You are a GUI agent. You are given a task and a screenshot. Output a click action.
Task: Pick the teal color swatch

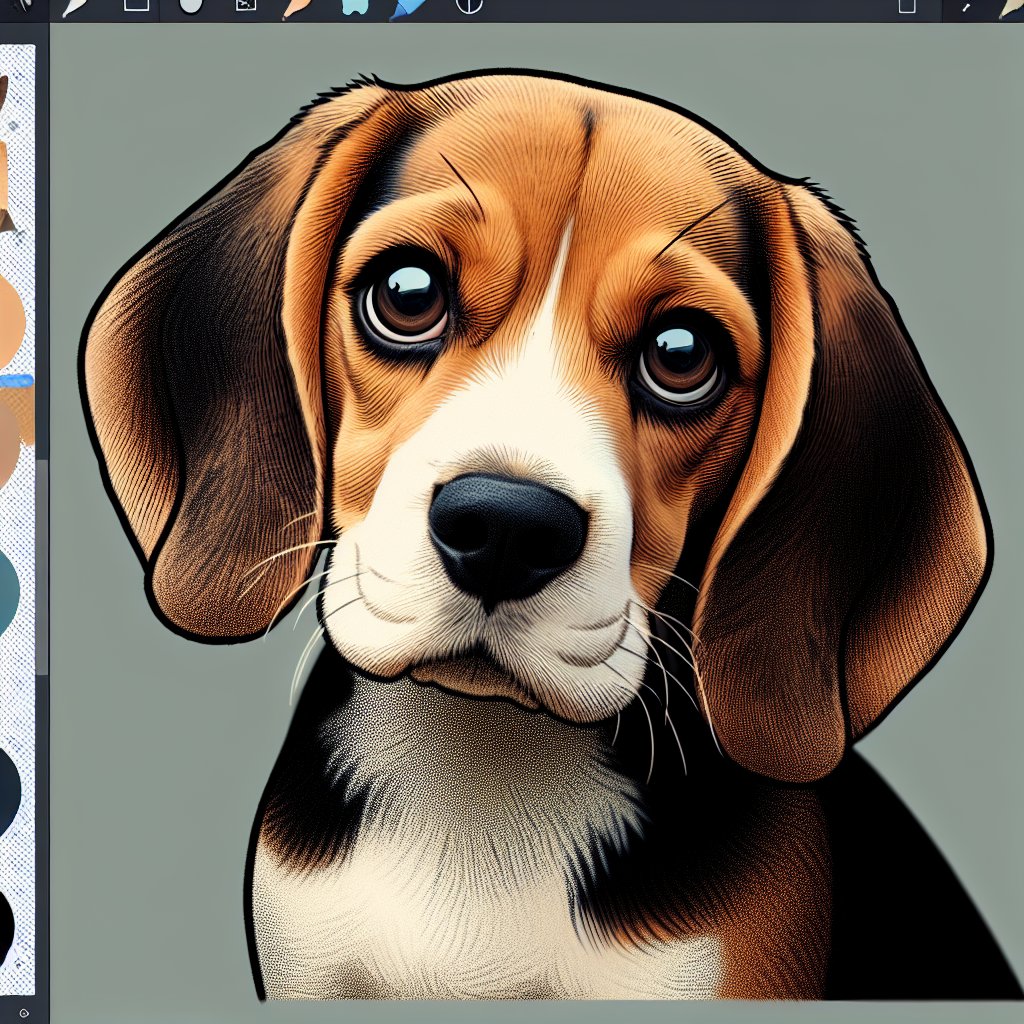[x=8, y=593]
